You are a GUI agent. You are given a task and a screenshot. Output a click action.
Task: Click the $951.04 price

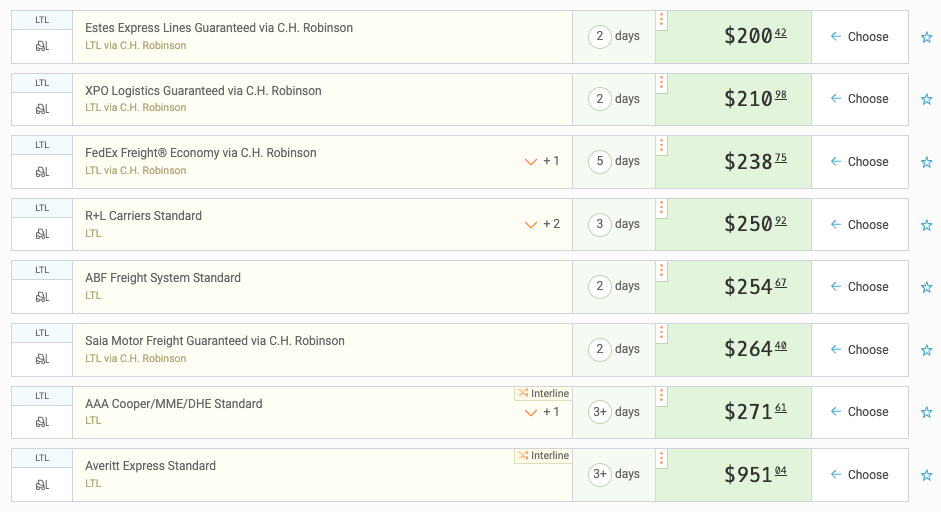755,474
